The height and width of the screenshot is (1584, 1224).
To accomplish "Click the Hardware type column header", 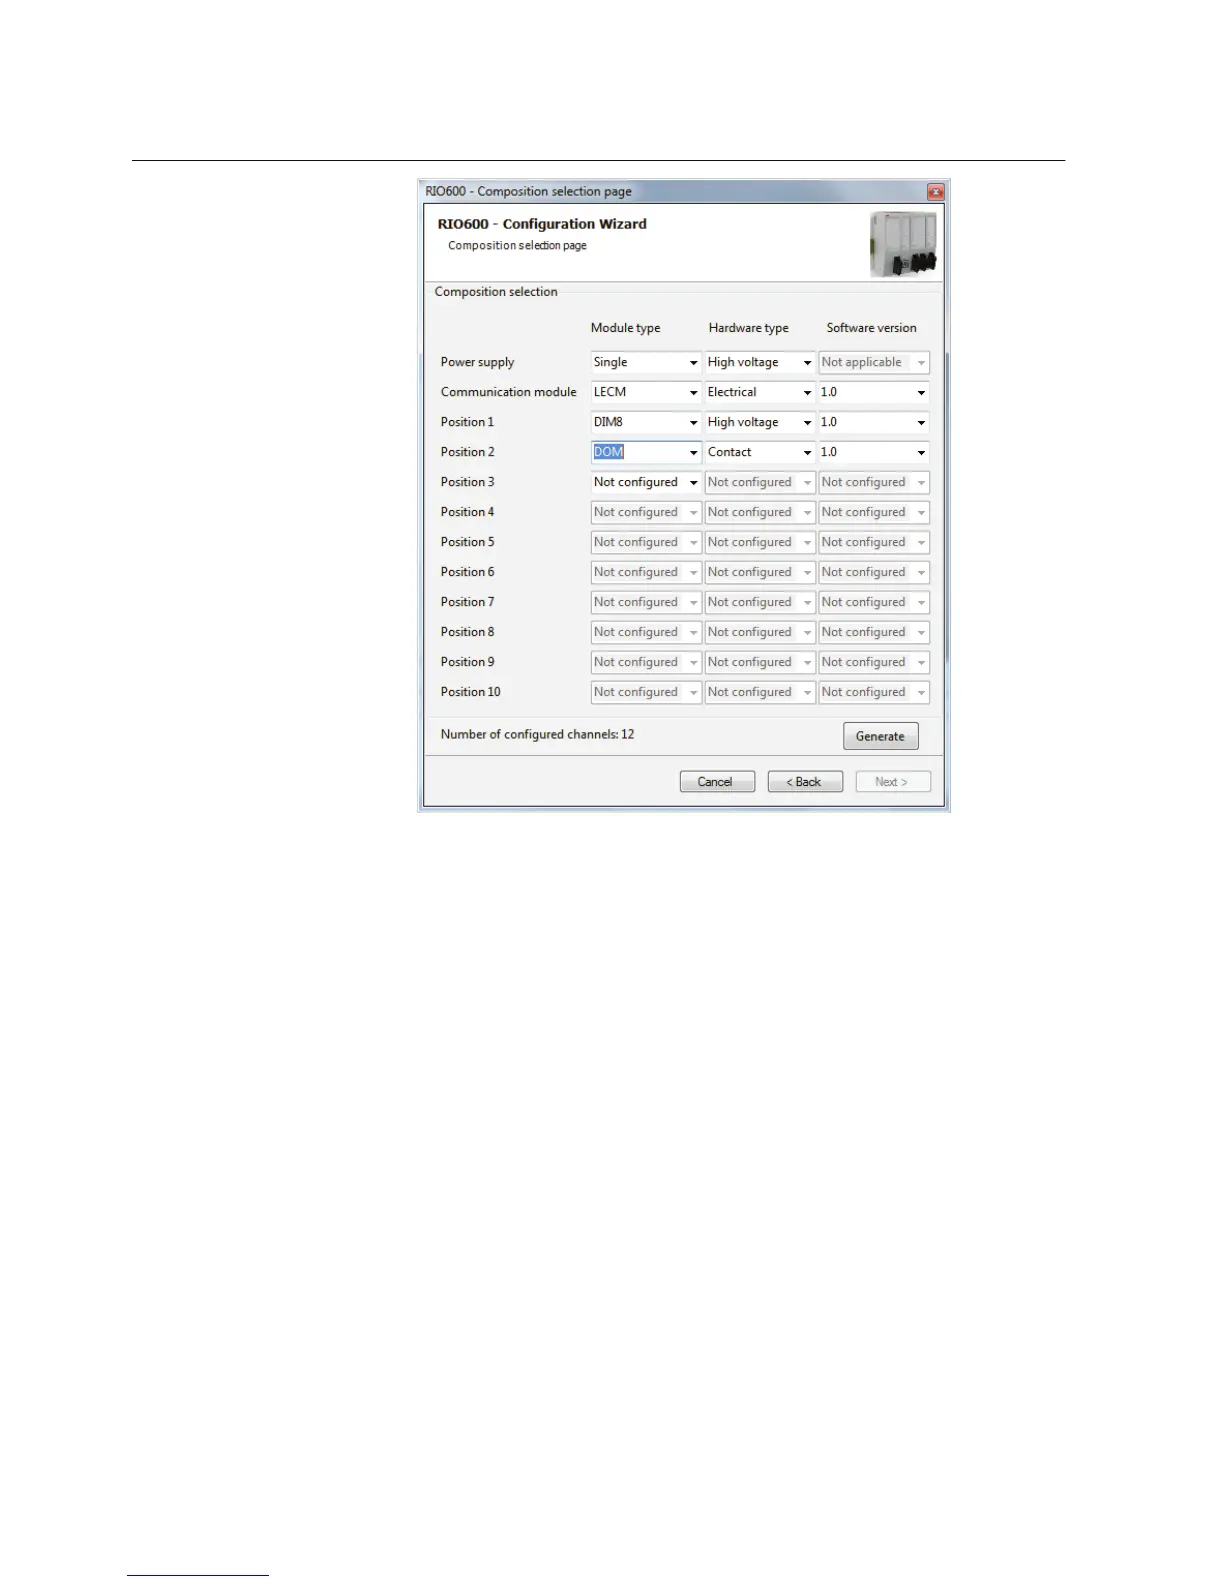I will [x=748, y=328].
